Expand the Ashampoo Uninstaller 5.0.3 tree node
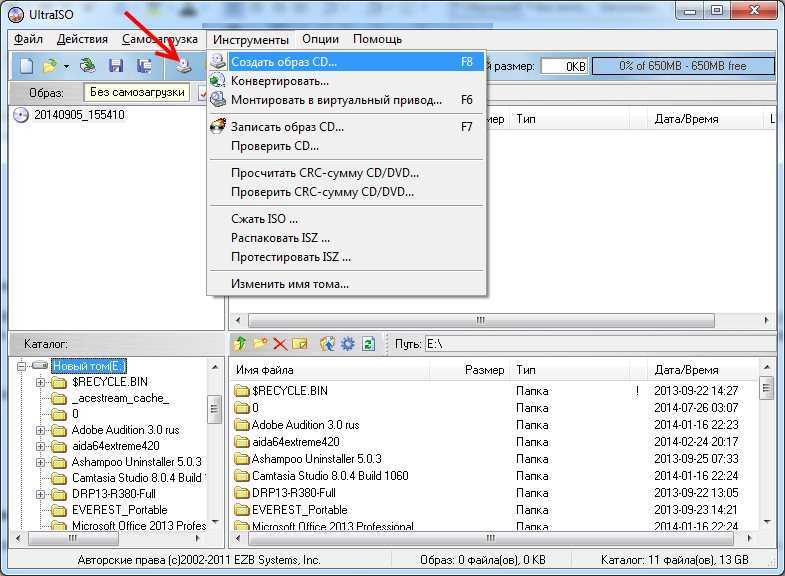 point(41,462)
